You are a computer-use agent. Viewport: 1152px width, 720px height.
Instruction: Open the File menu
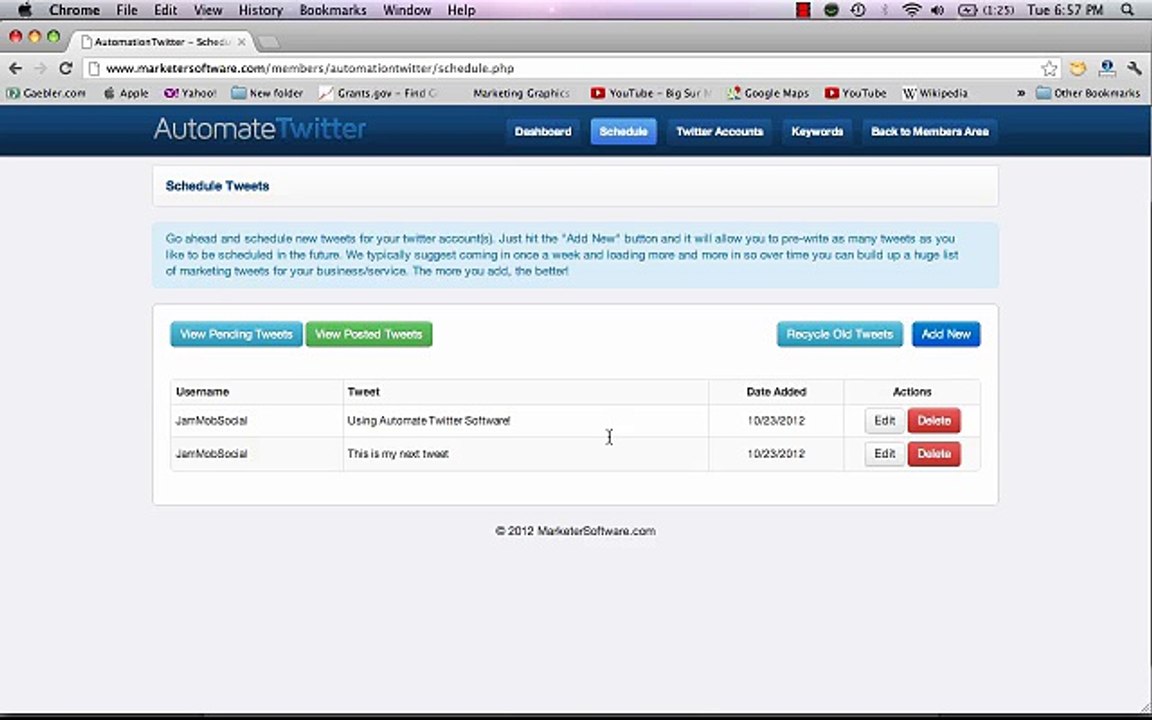[126, 10]
